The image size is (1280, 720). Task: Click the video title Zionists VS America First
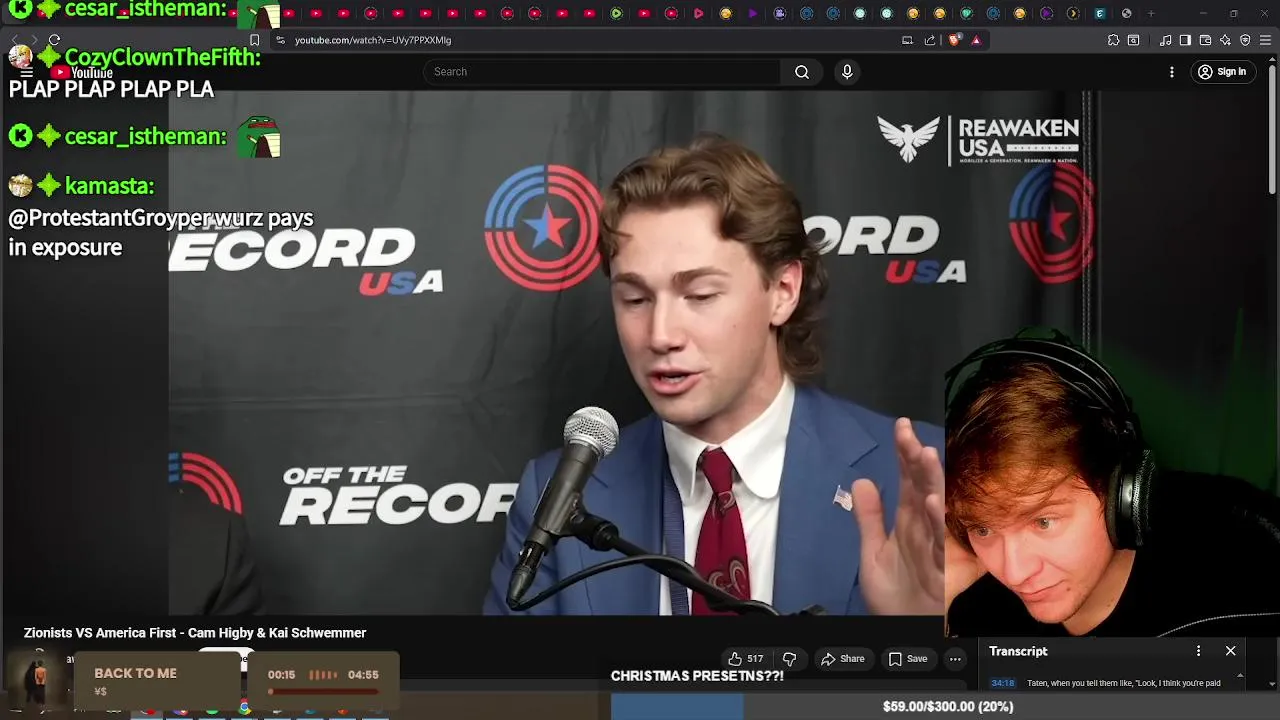click(x=195, y=633)
